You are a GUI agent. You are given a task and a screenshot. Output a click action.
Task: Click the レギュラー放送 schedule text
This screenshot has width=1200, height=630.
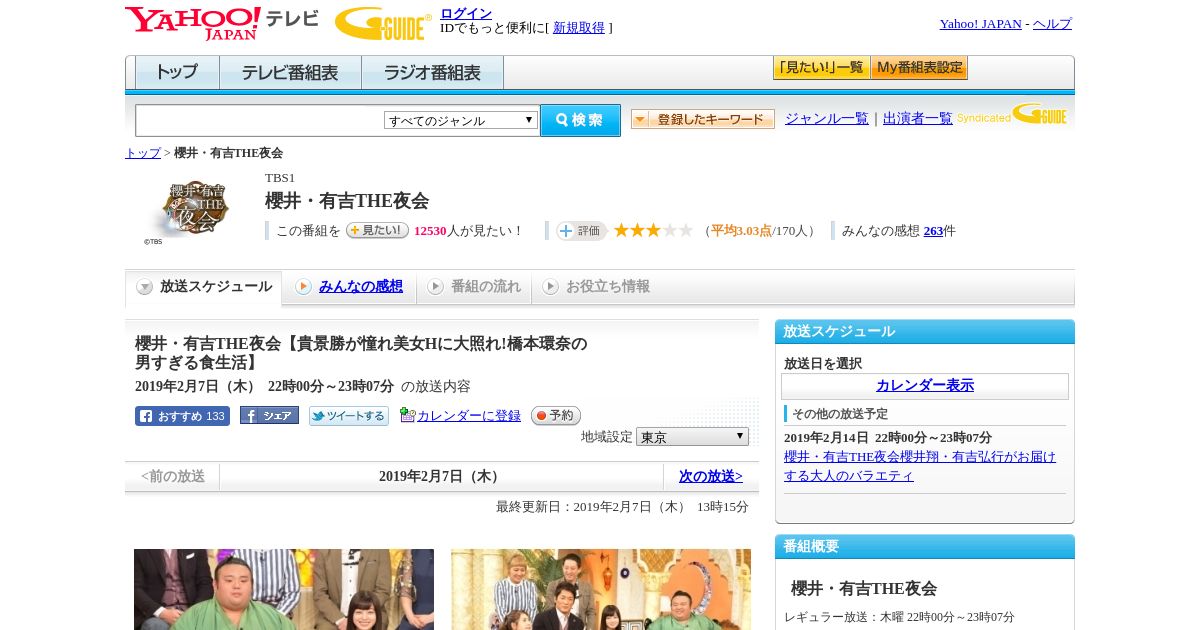coord(899,617)
